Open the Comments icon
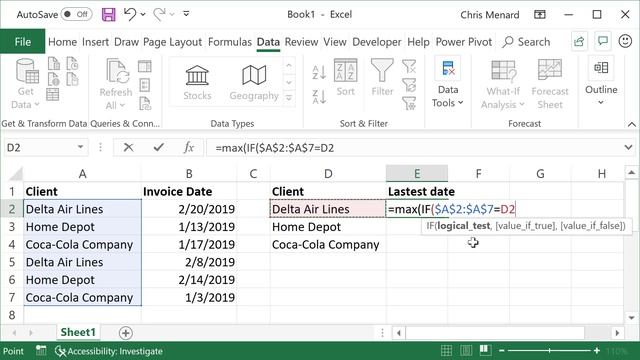The image size is (640, 360). coord(602,41)
